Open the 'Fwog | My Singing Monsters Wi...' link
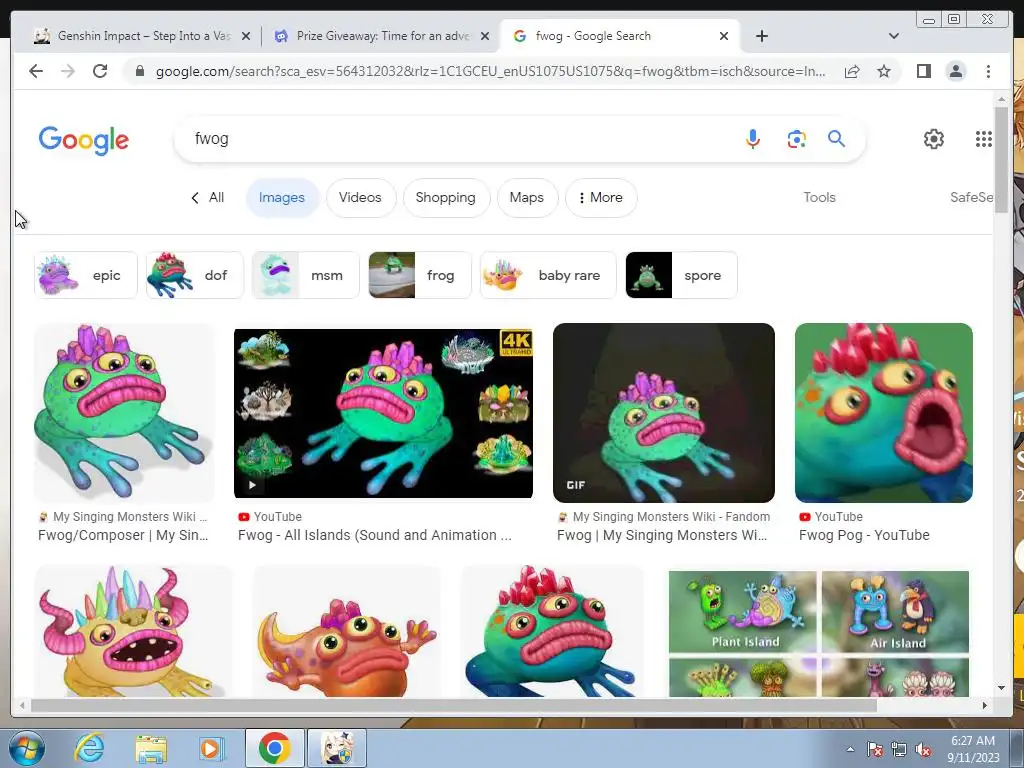The height and width of the screenshot is (768, 1024). click(662, 535)
